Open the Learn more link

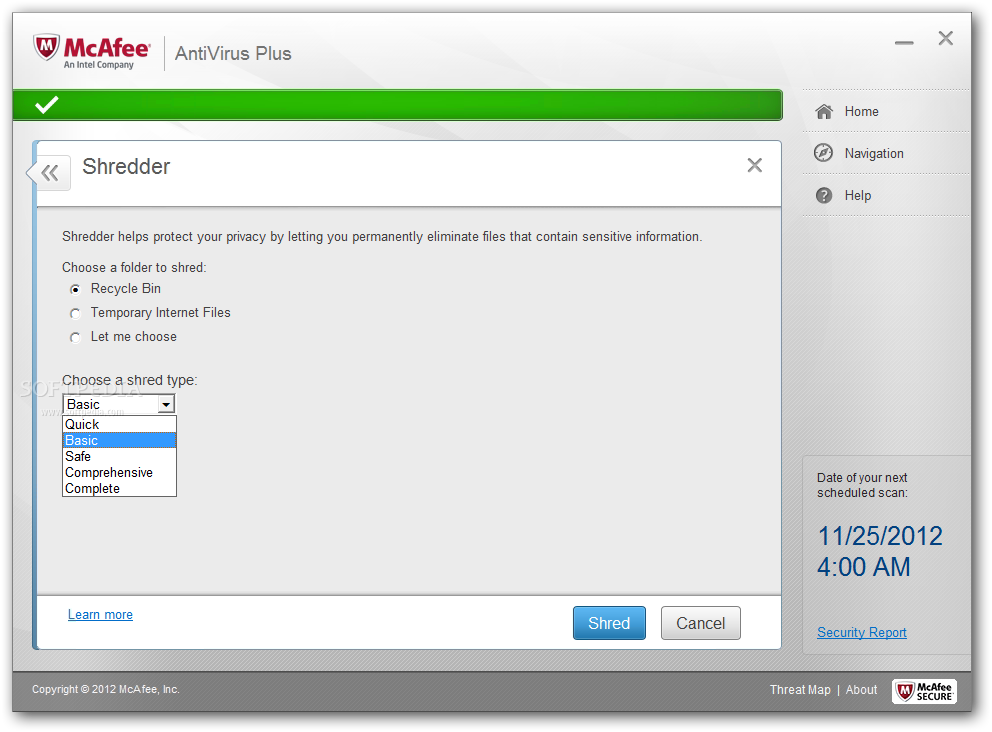pos(101,615)
